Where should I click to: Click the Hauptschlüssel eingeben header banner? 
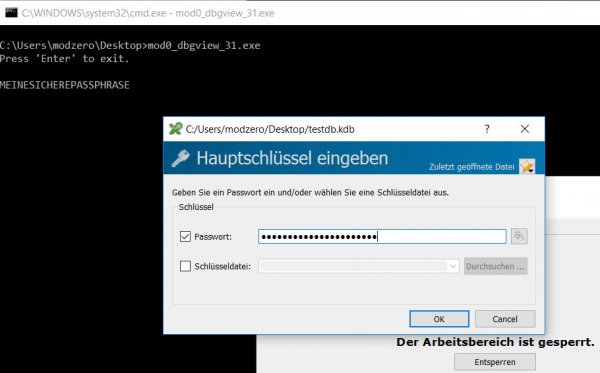(354, 158)
